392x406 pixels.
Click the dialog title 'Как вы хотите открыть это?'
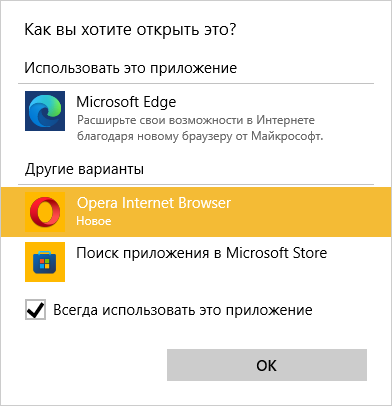[x=130, y=30]
